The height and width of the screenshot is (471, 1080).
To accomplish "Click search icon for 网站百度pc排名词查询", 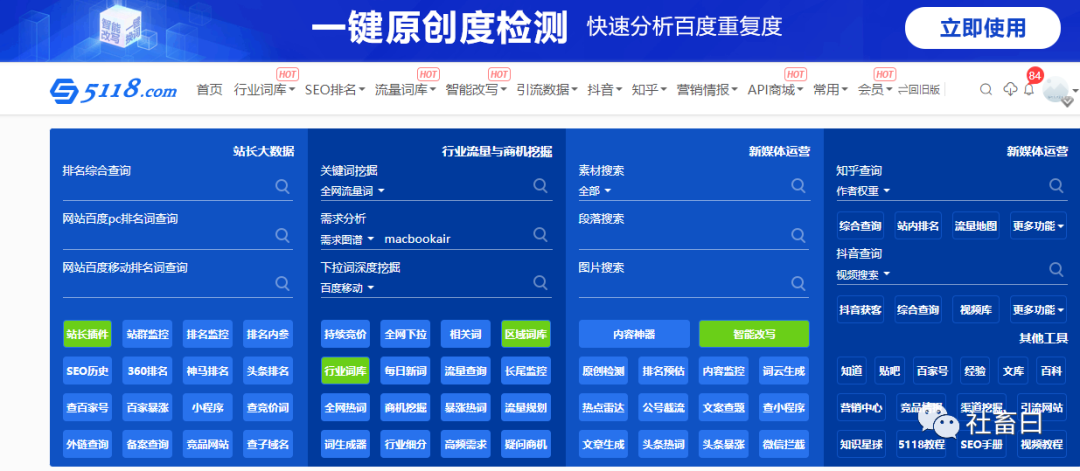I will tap(282, 235).
